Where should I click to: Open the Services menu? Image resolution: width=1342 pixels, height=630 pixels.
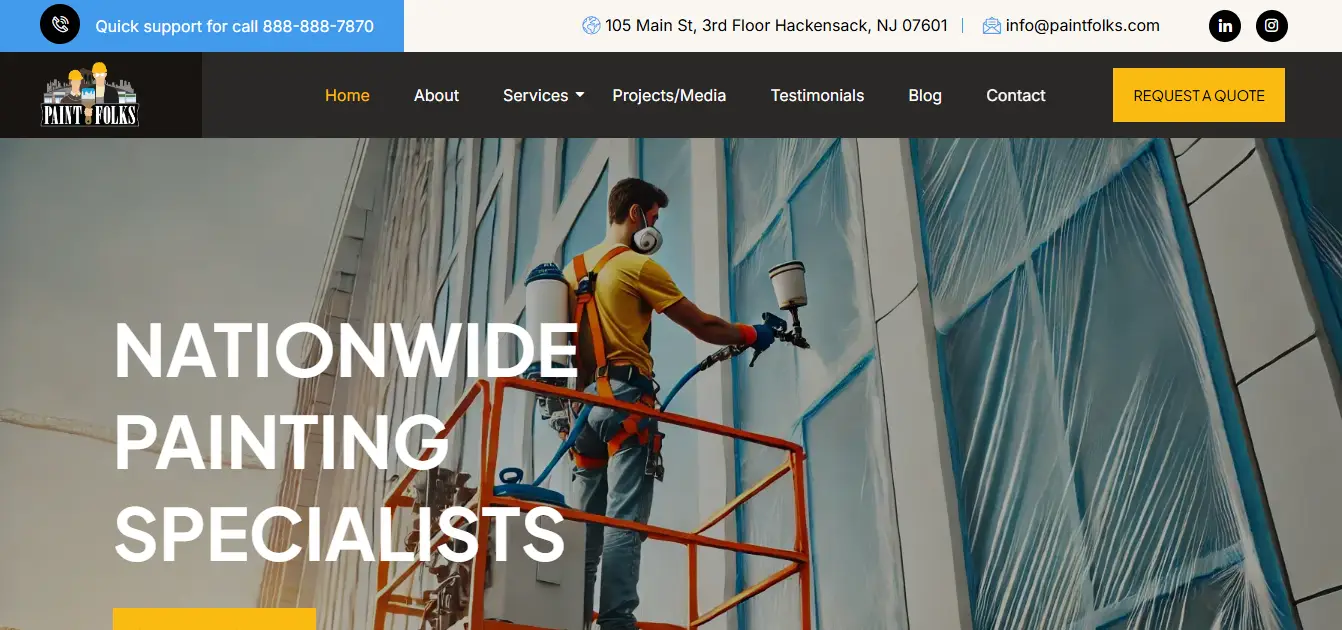click(535, 95)
